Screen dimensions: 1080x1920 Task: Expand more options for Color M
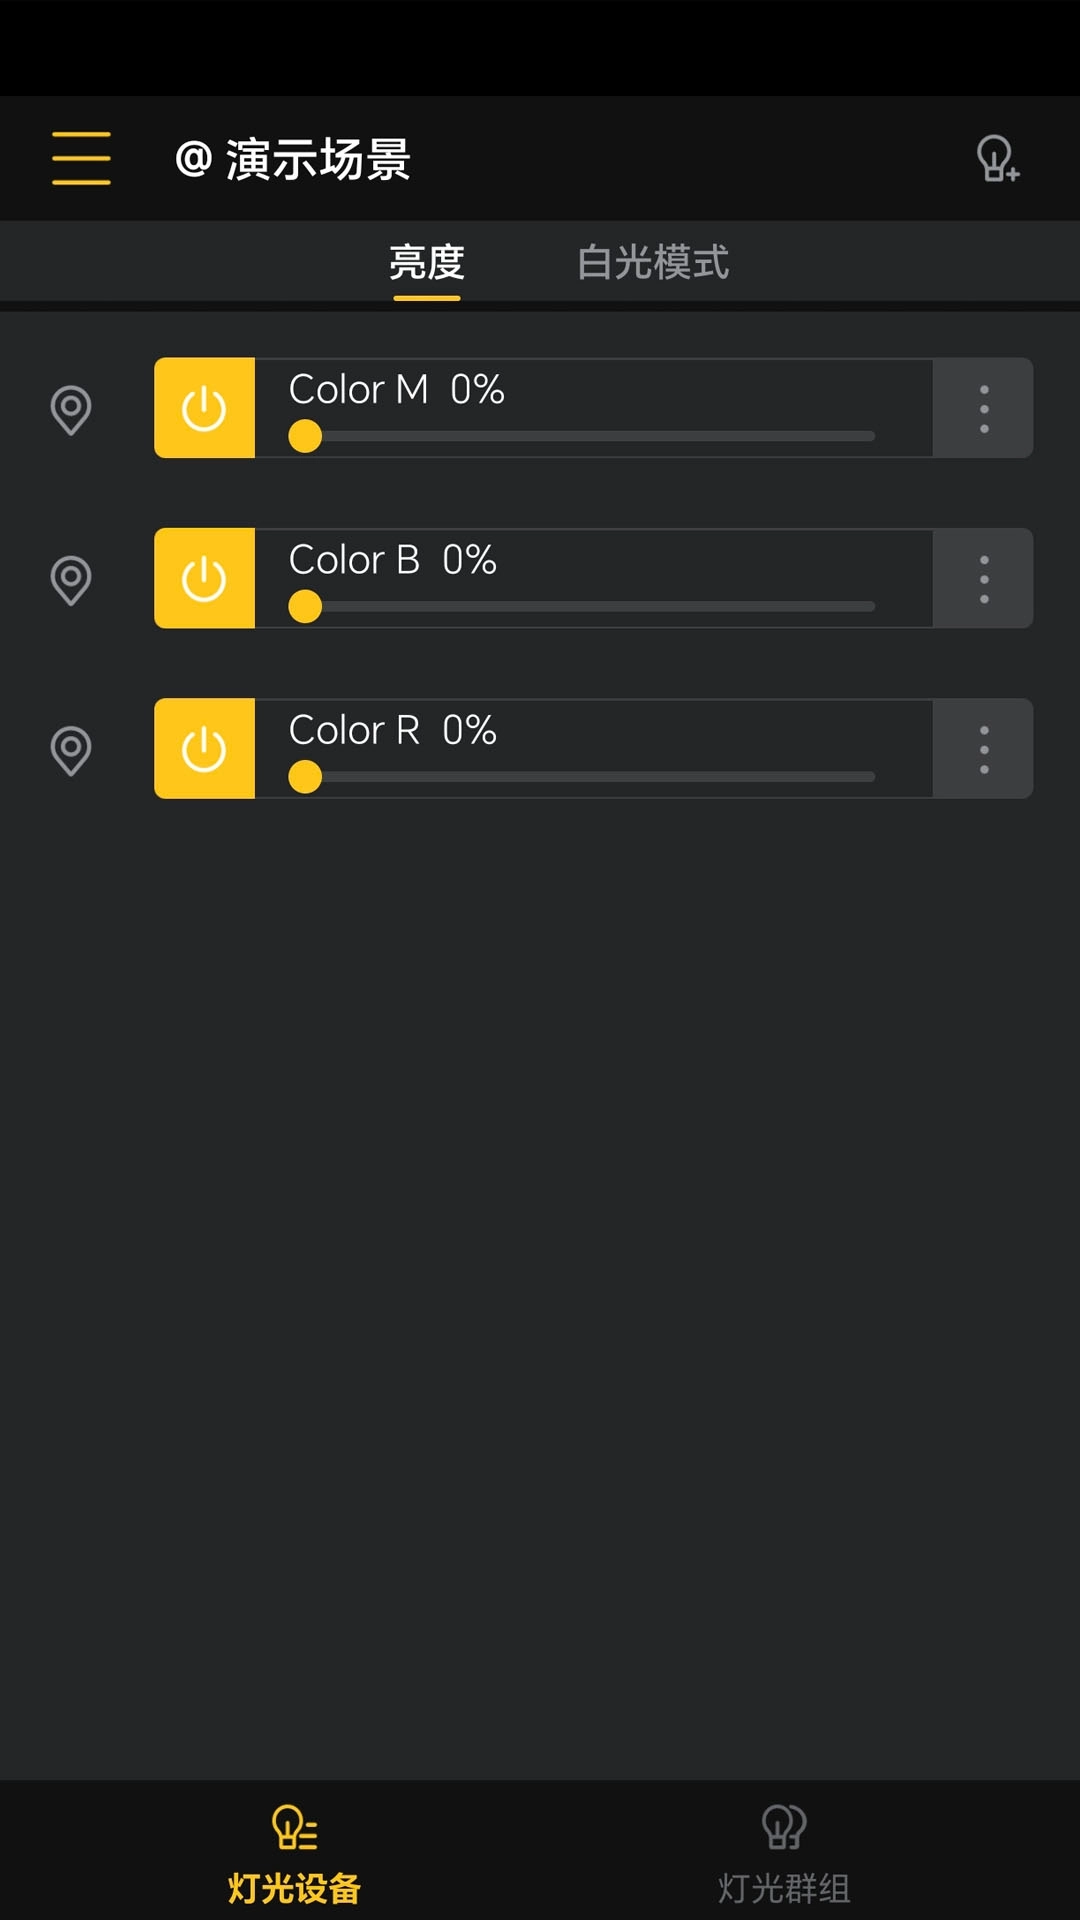(x=984, y=408)
